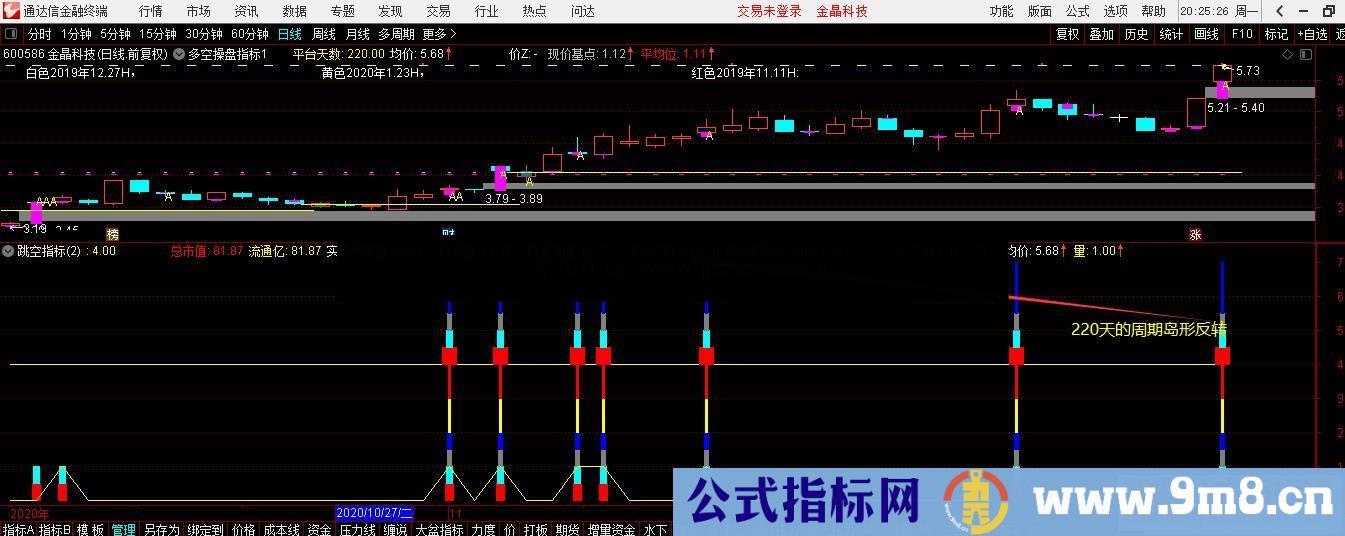Image resolution: width=1345 pixels, height=536 pixels.
Task: Switch to 5分钟 period
Action: tap(115, 34)
